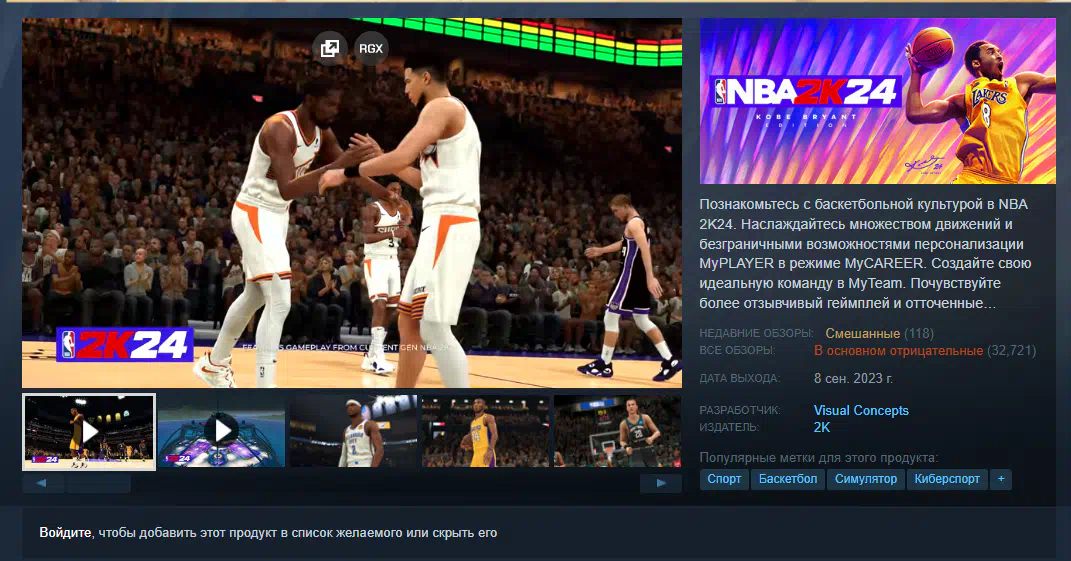The width and height of the screenshot is (1071, 561).
Task: Grab the thumbnail strip scrollbar handle
Action: point(98,483)
